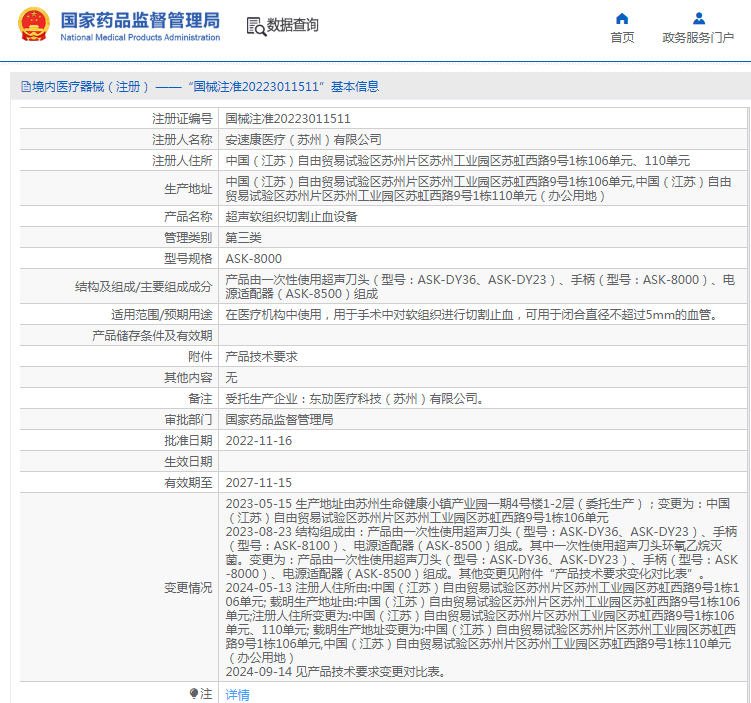
Task: Open the 详情 link in 注 row
Action: [x=238, y=694]
